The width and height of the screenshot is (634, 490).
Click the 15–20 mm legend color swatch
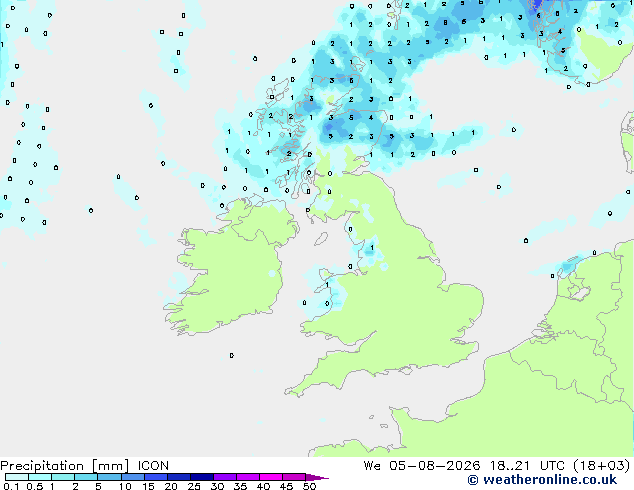[155, 477]
